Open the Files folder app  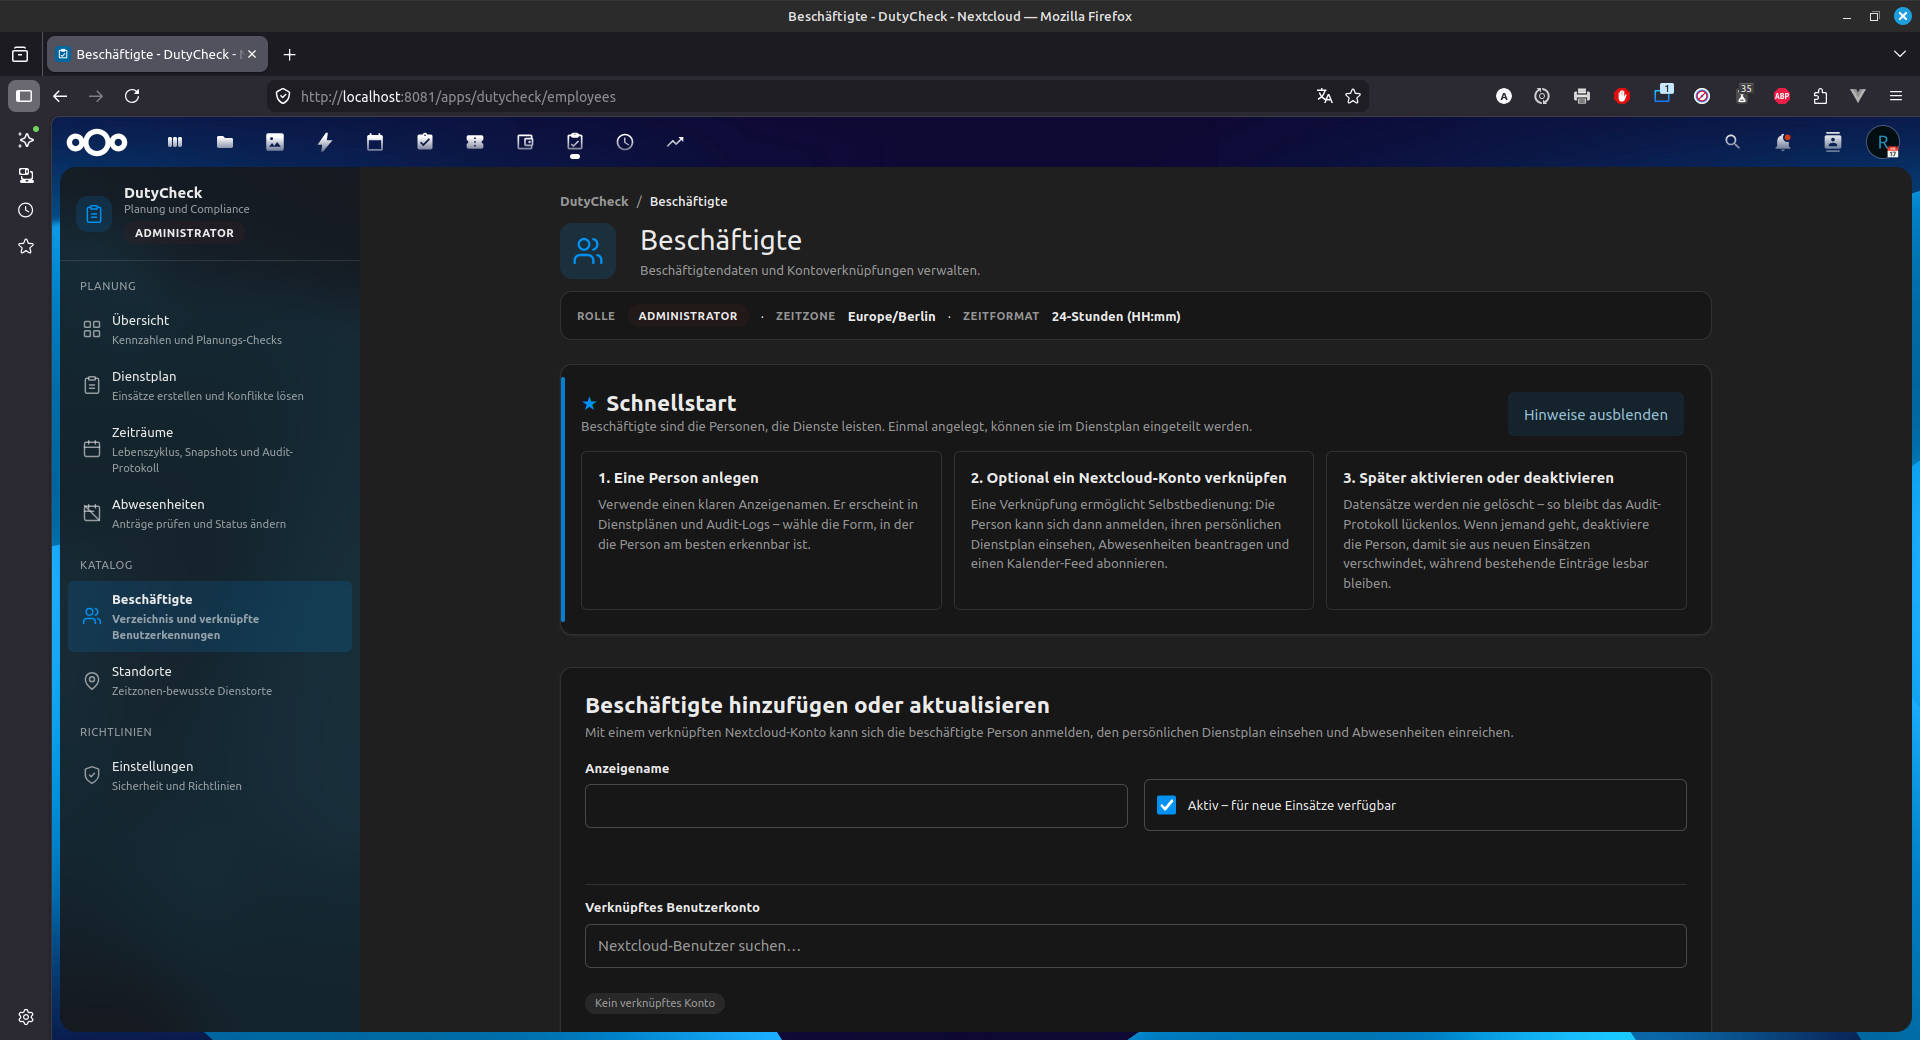click(225, 142)
